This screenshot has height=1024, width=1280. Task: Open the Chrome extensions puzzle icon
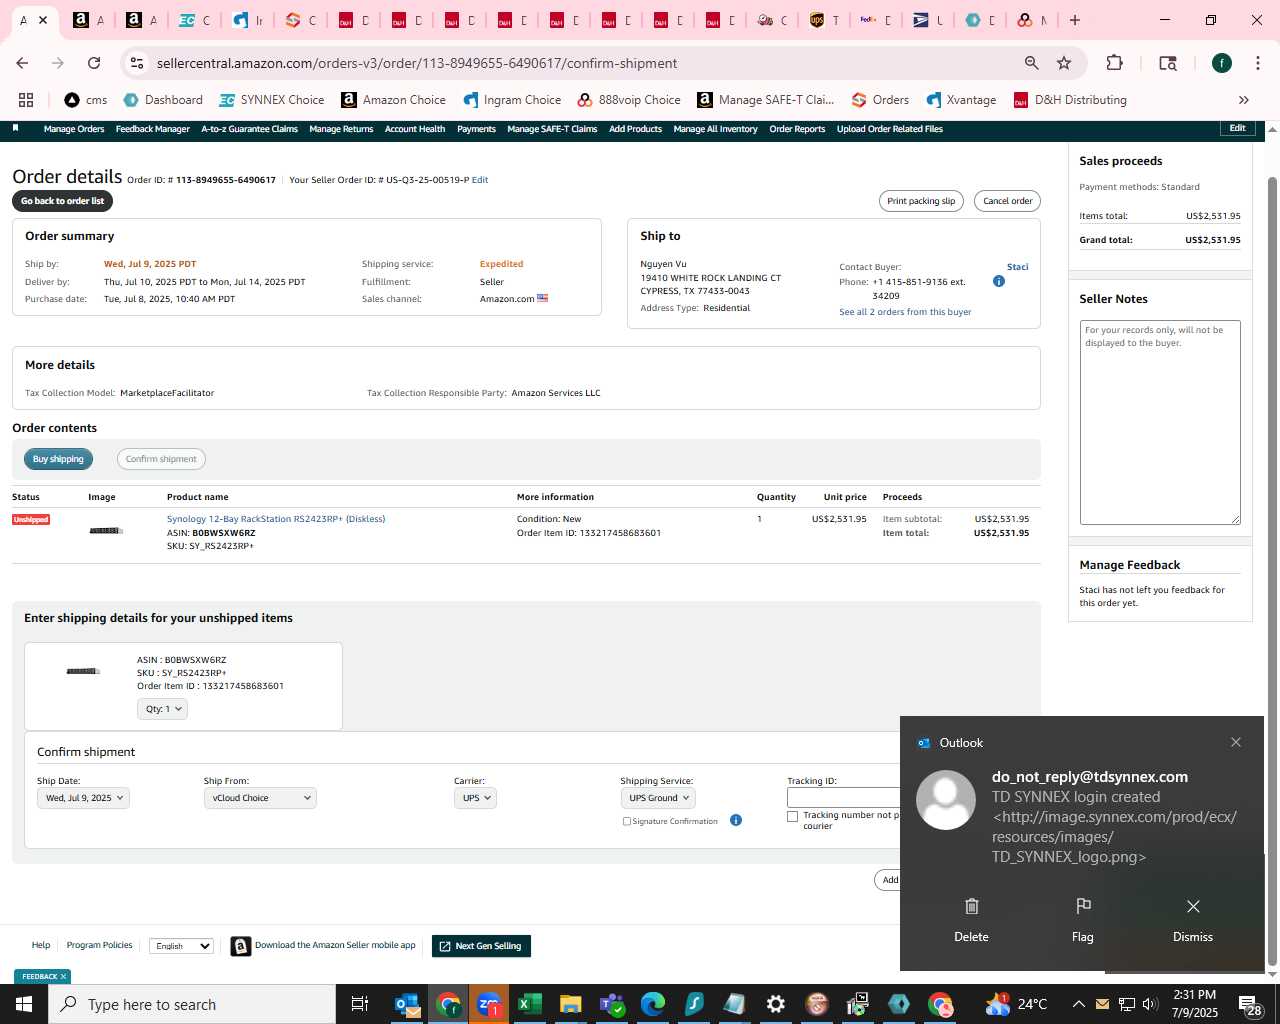pyautogui.click(x=1114, y=63)
